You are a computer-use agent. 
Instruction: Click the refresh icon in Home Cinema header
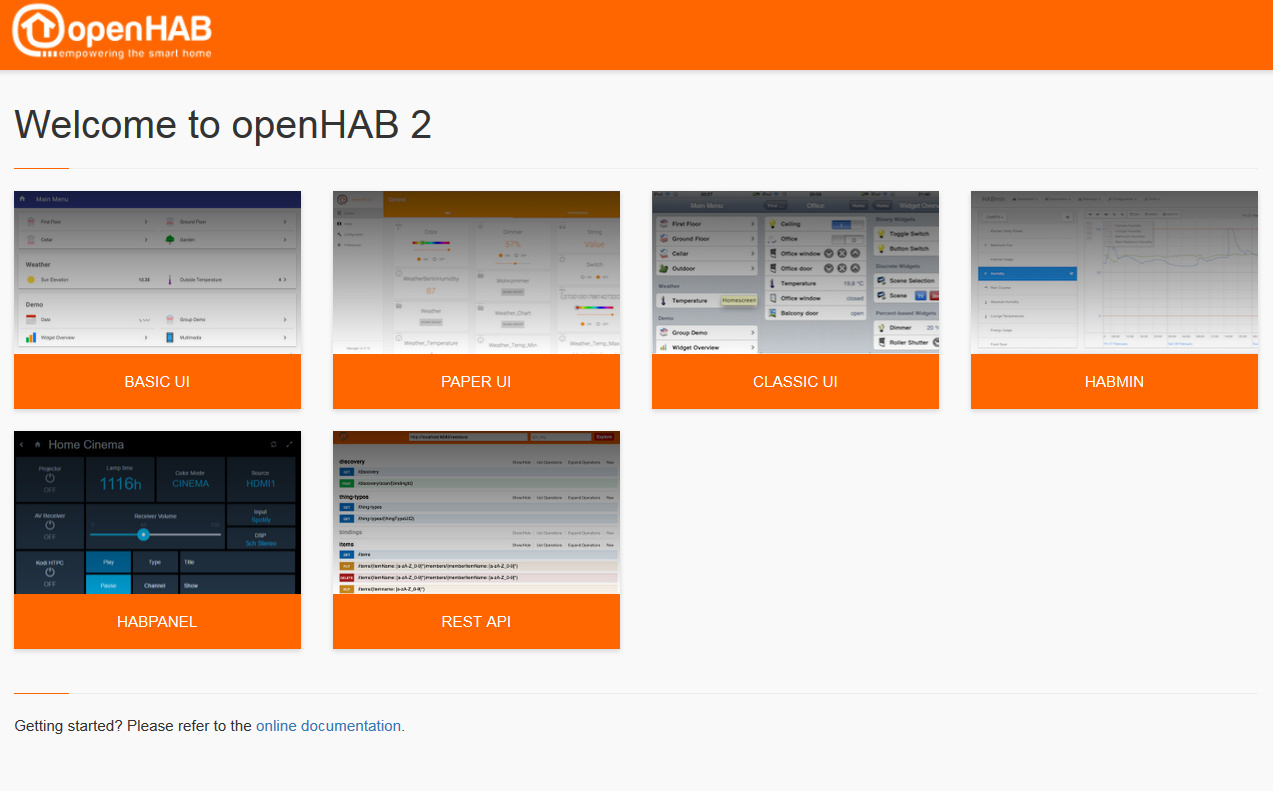point(273,444)
